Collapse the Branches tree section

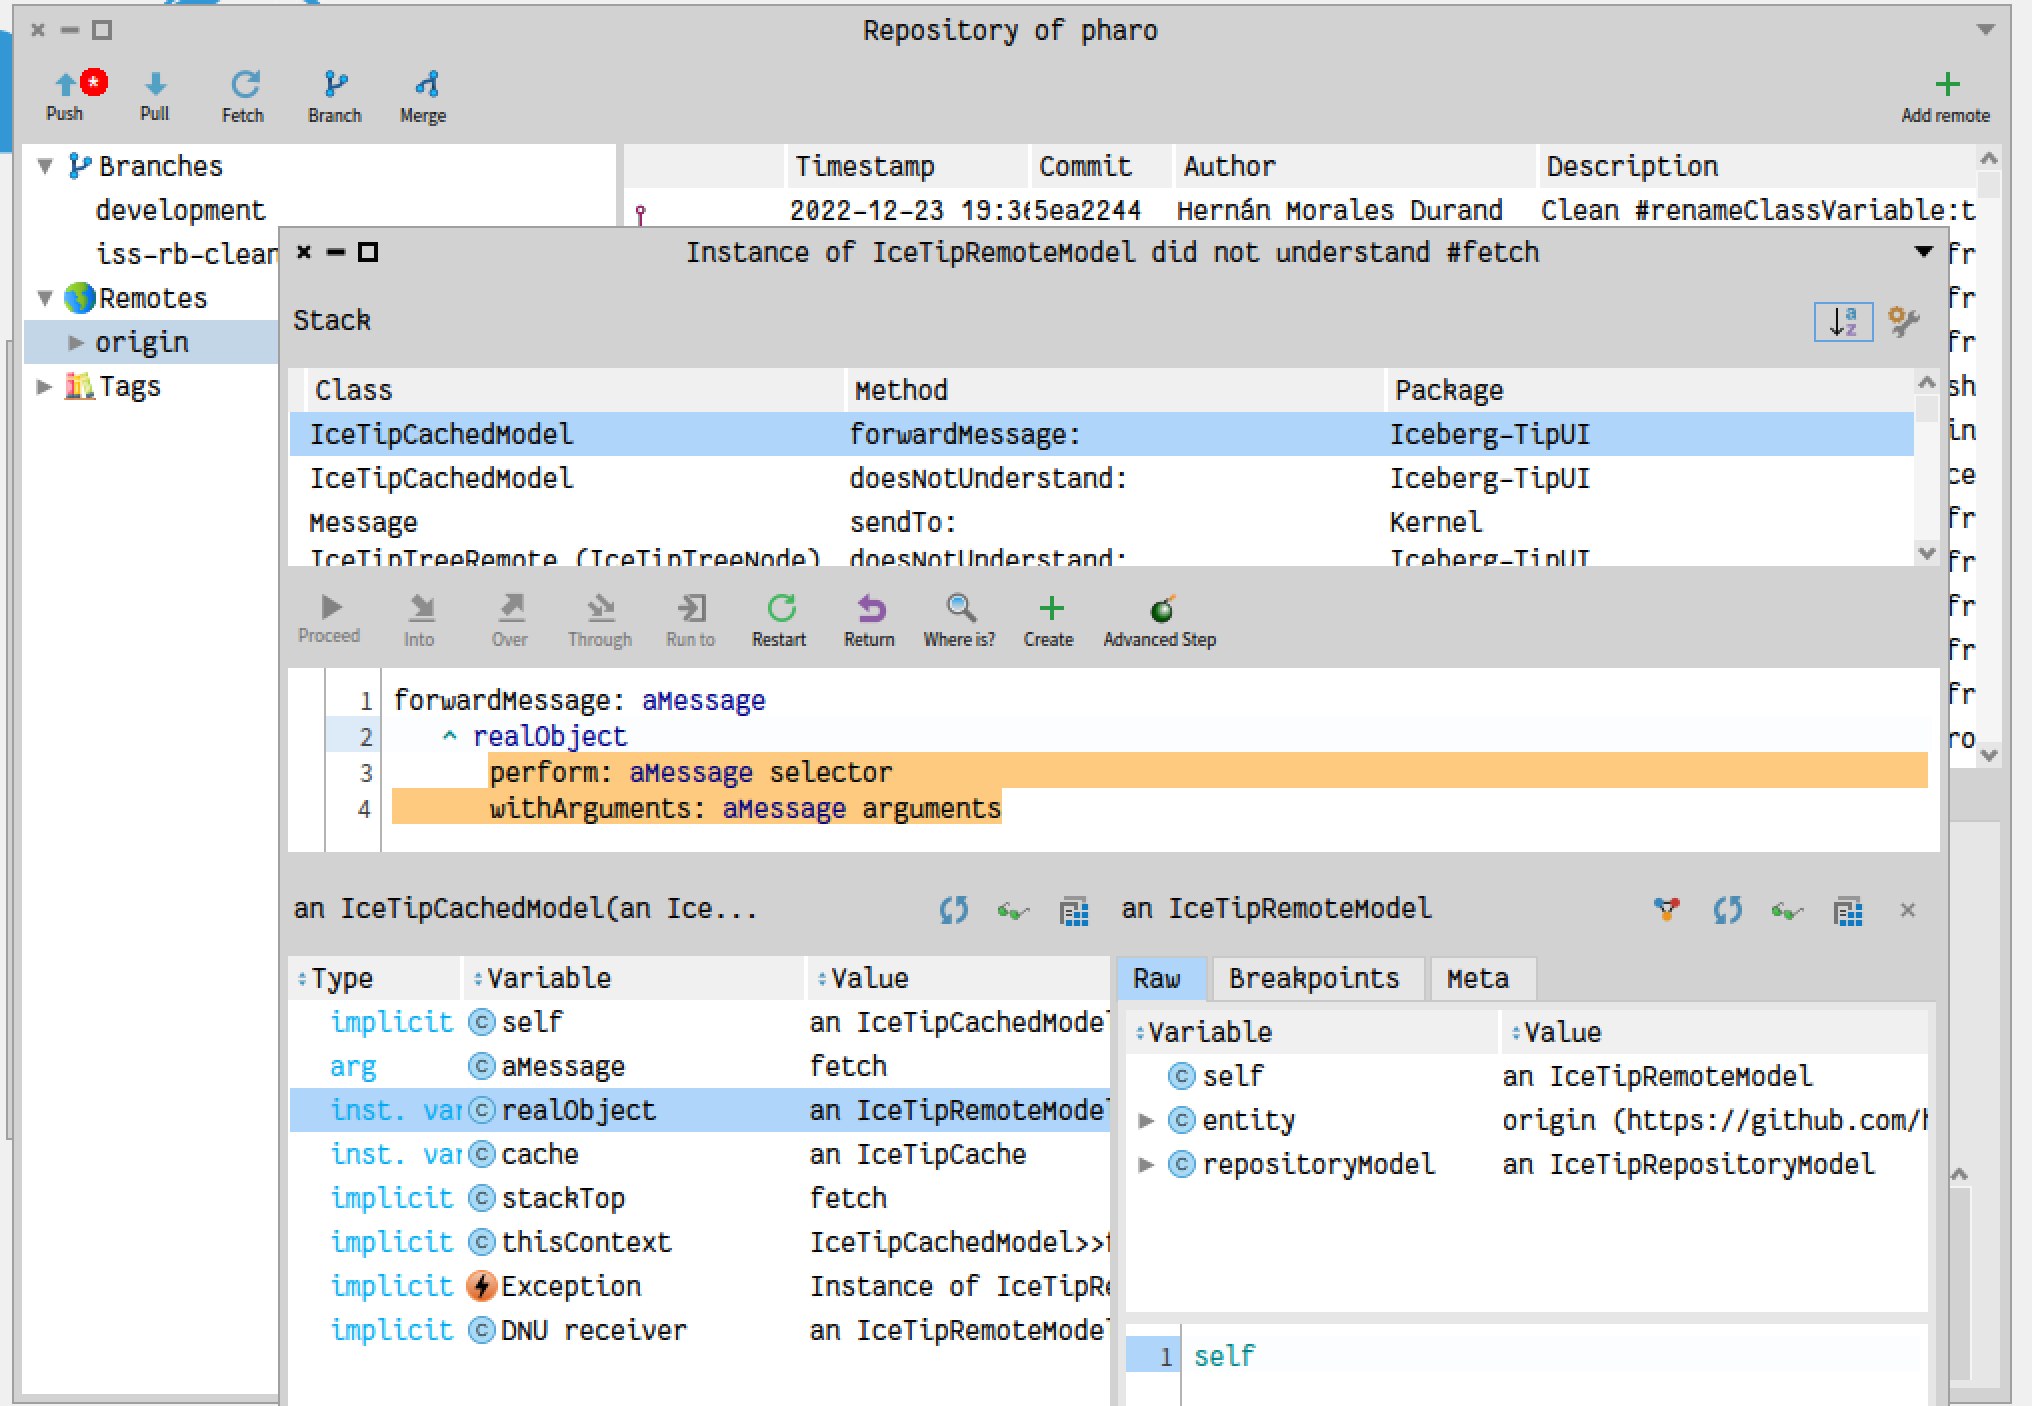coord(44,166)
